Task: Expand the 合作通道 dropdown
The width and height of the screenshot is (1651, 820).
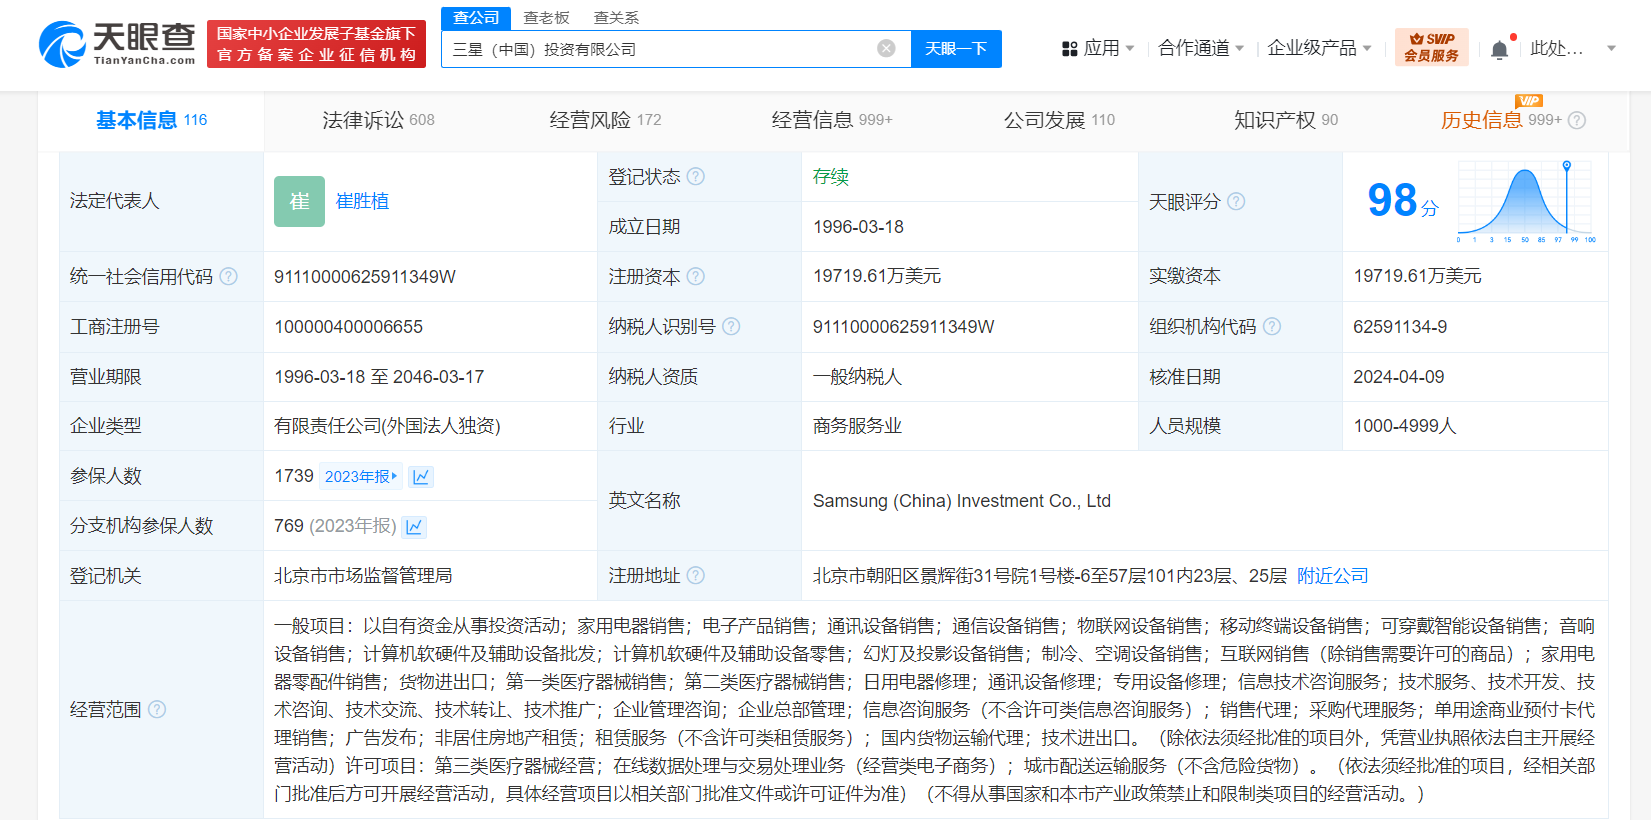Action: point(1200,48)
